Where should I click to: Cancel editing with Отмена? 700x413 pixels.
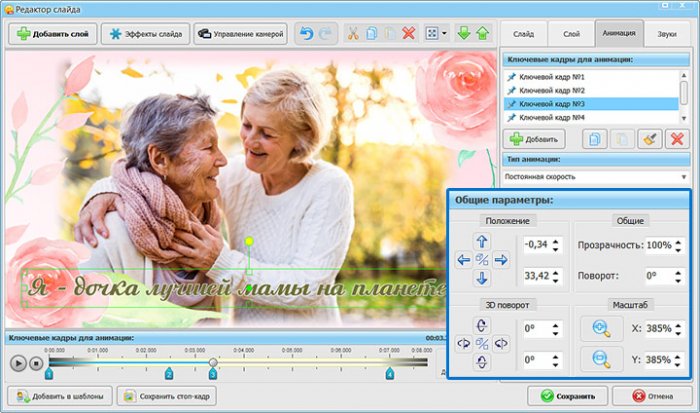[x=652, y=396]
